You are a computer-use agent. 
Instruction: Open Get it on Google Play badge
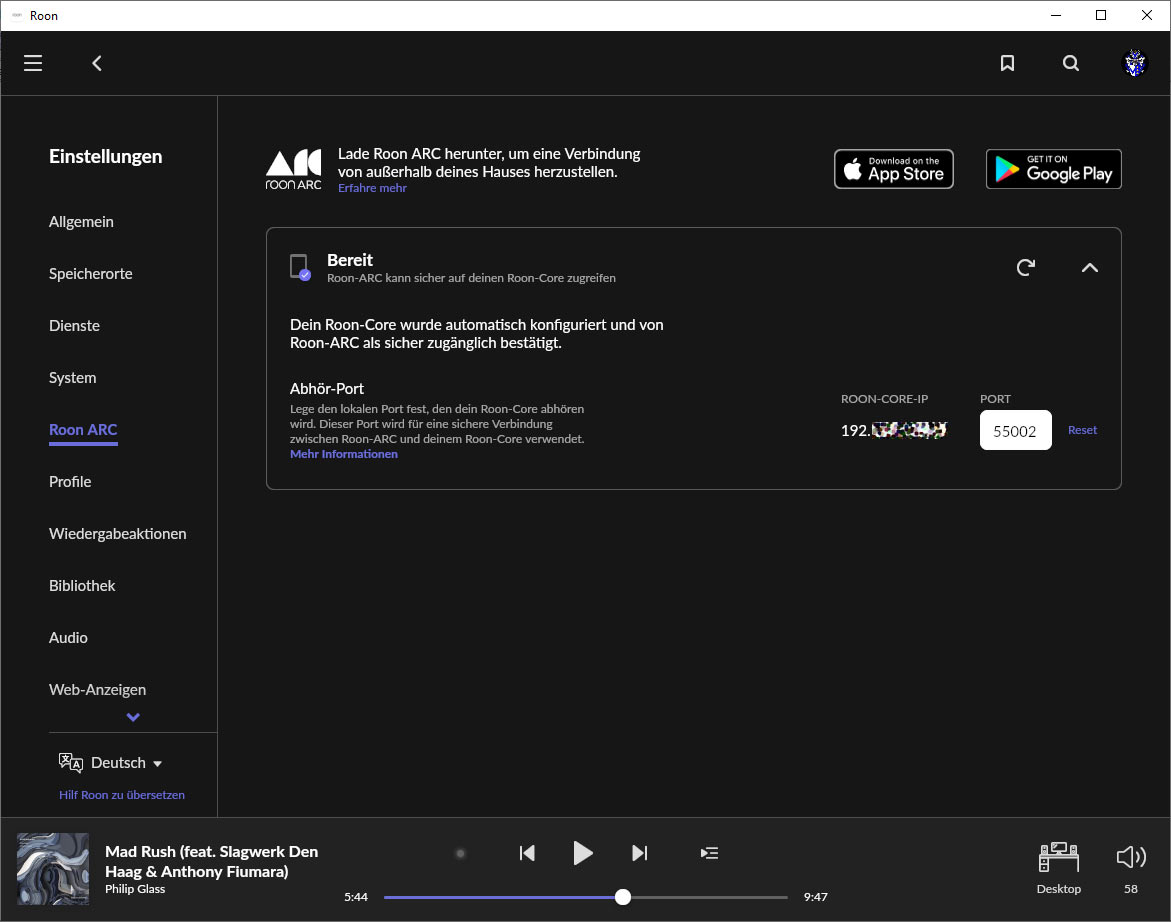[1054, 169]
